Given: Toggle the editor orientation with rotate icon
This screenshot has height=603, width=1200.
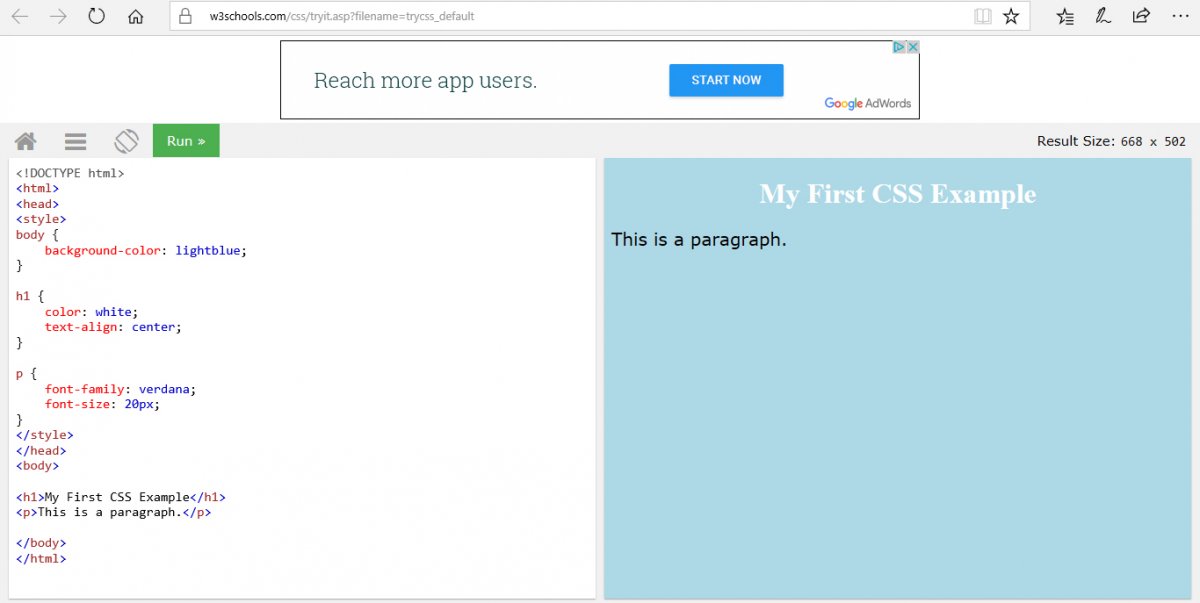Looking at the screenshot, I should point(126,141).
